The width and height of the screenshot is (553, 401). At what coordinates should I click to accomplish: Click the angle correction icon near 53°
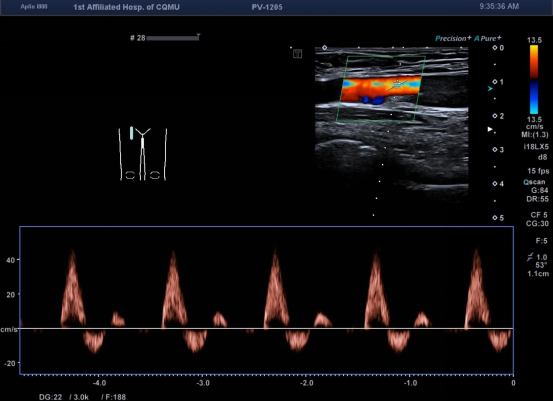pos(530,257)
